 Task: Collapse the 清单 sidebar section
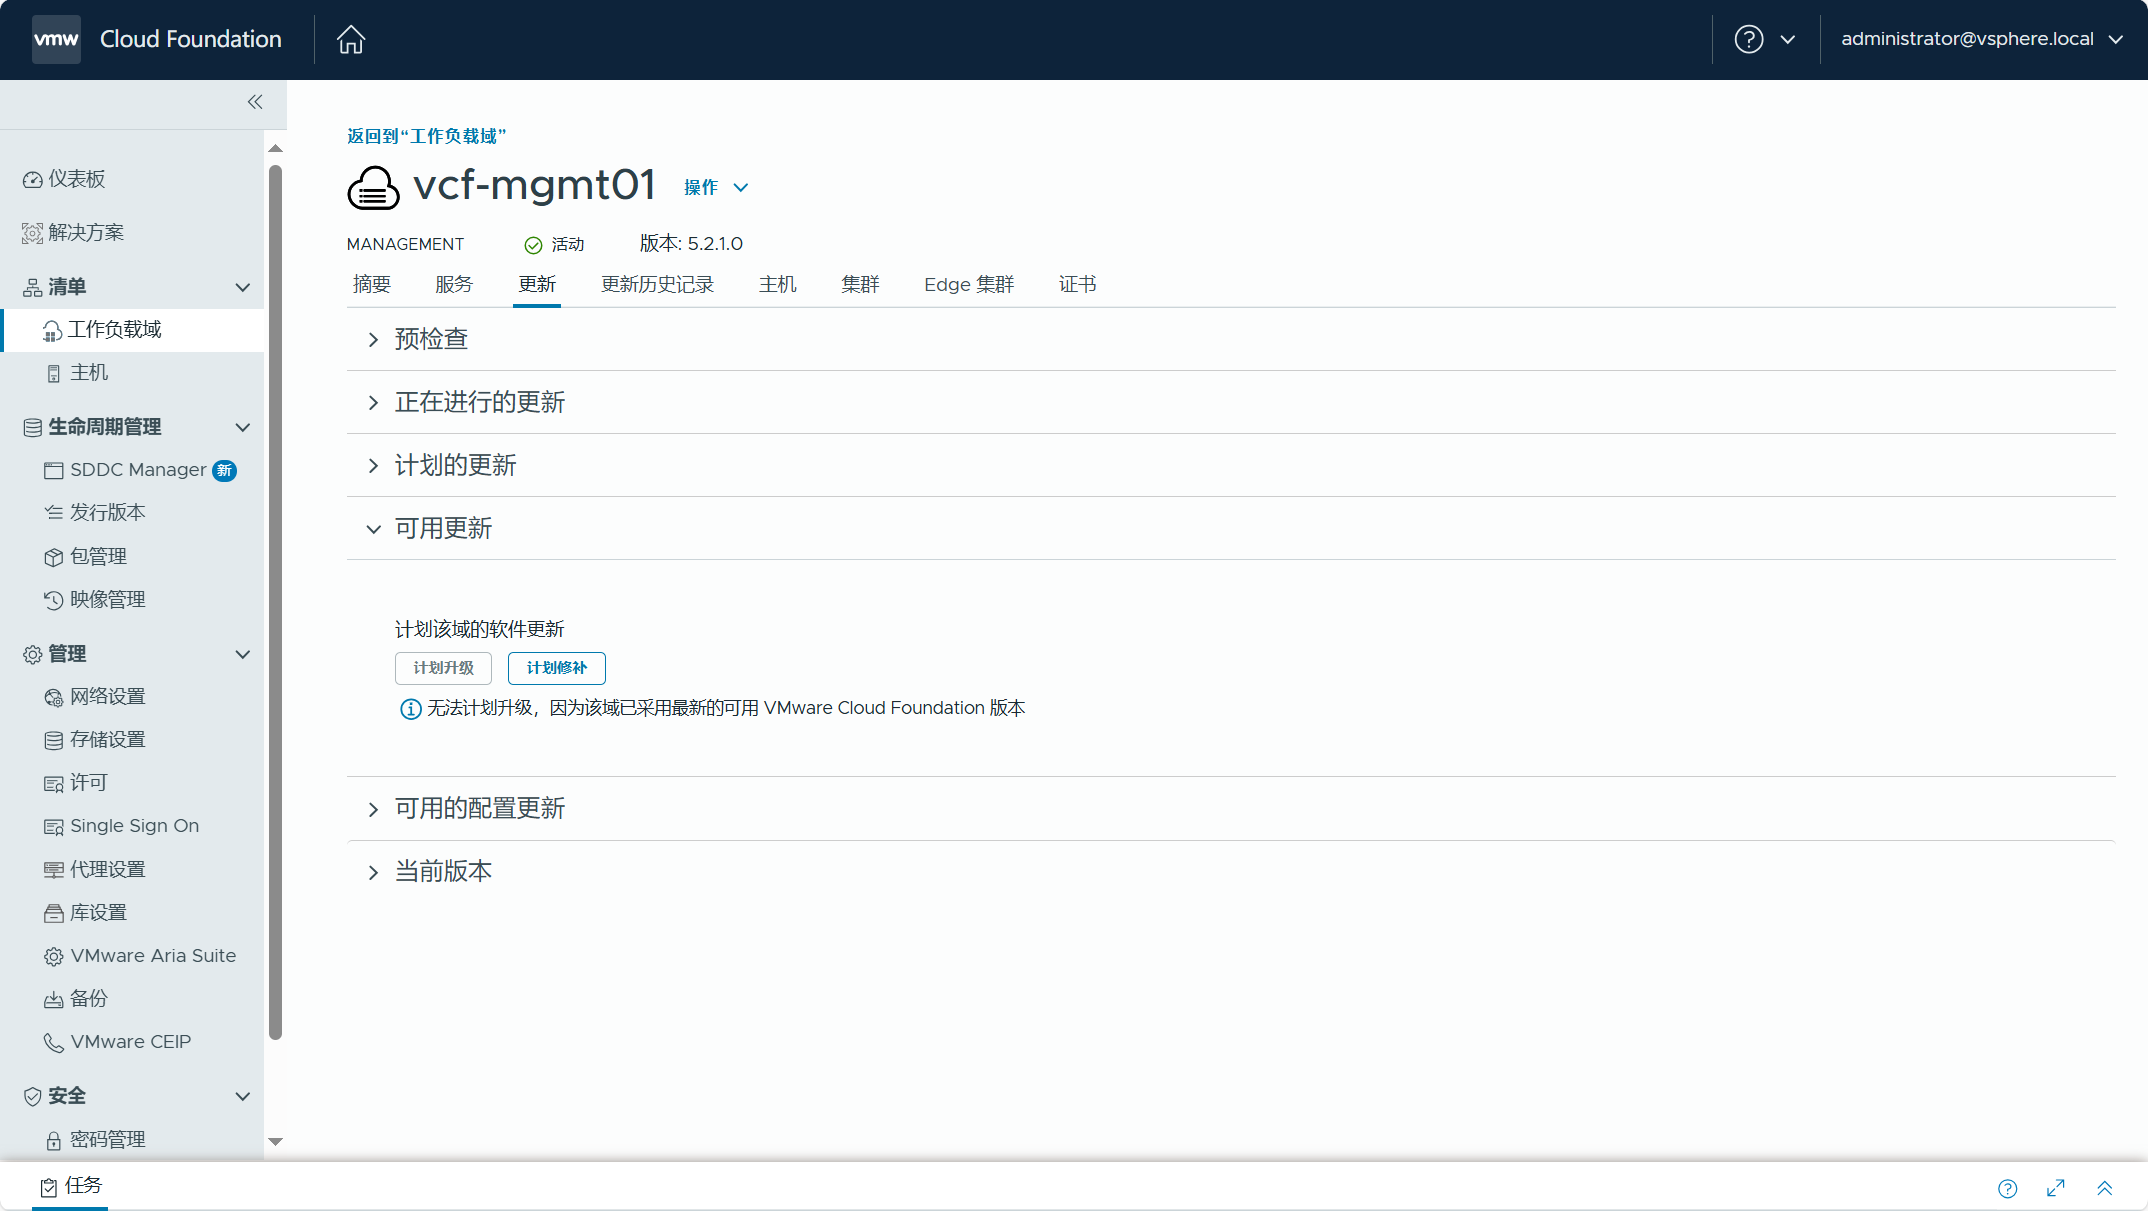tap(242, 288)
